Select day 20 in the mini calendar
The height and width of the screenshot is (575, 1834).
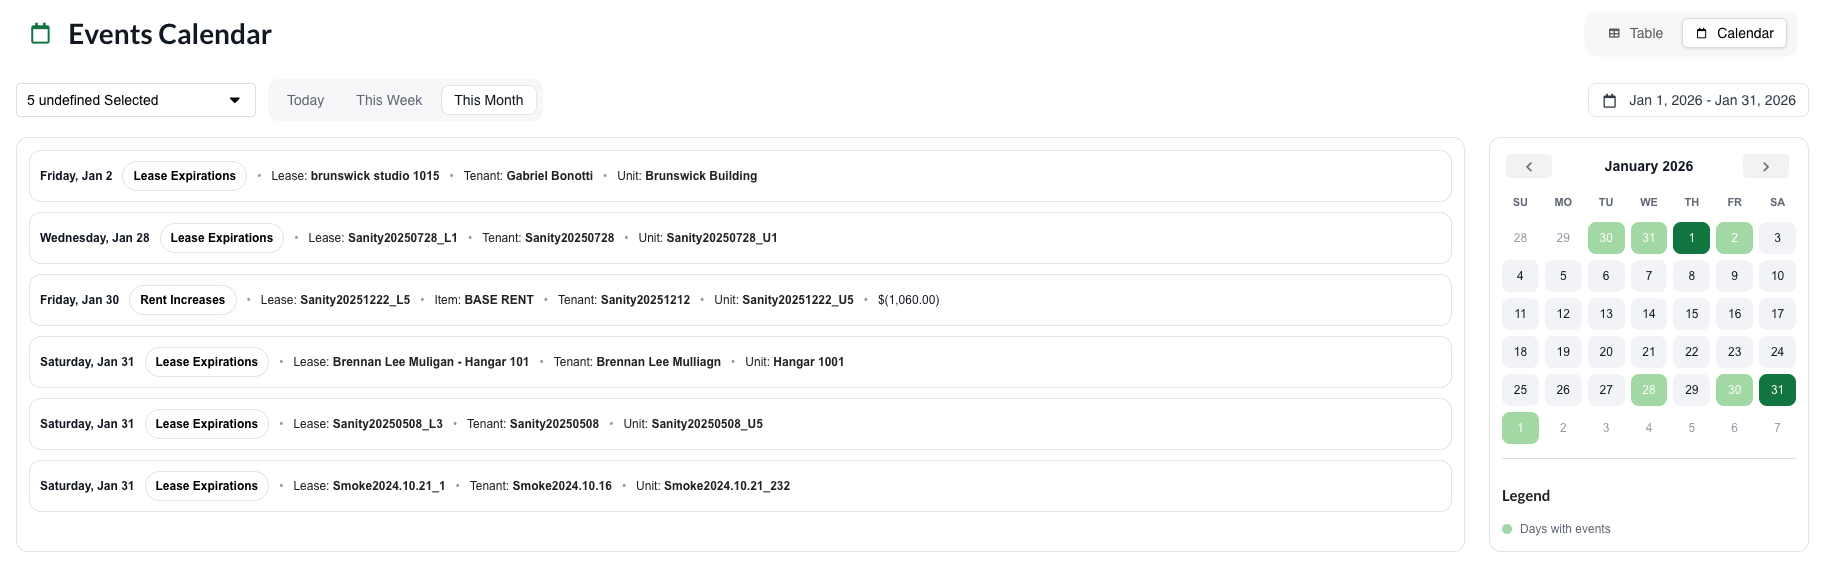(x=1606, y=352)
